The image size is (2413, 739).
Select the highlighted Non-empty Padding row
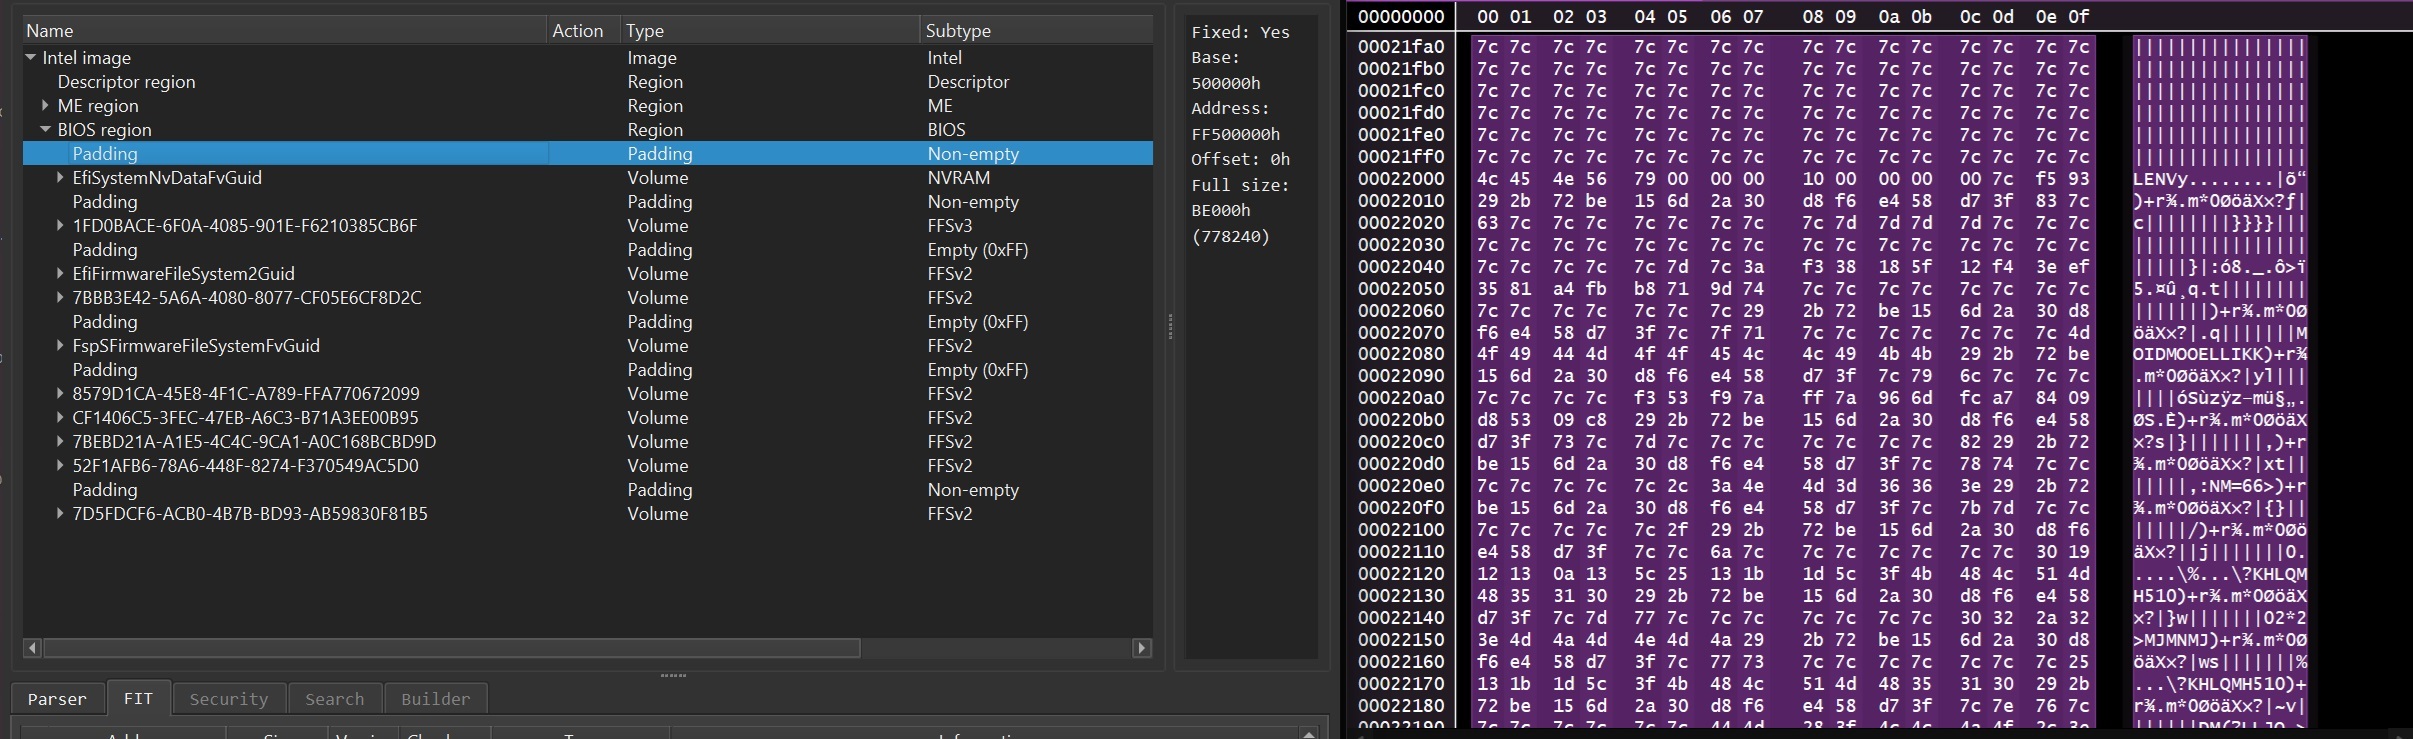coord(105,154)
